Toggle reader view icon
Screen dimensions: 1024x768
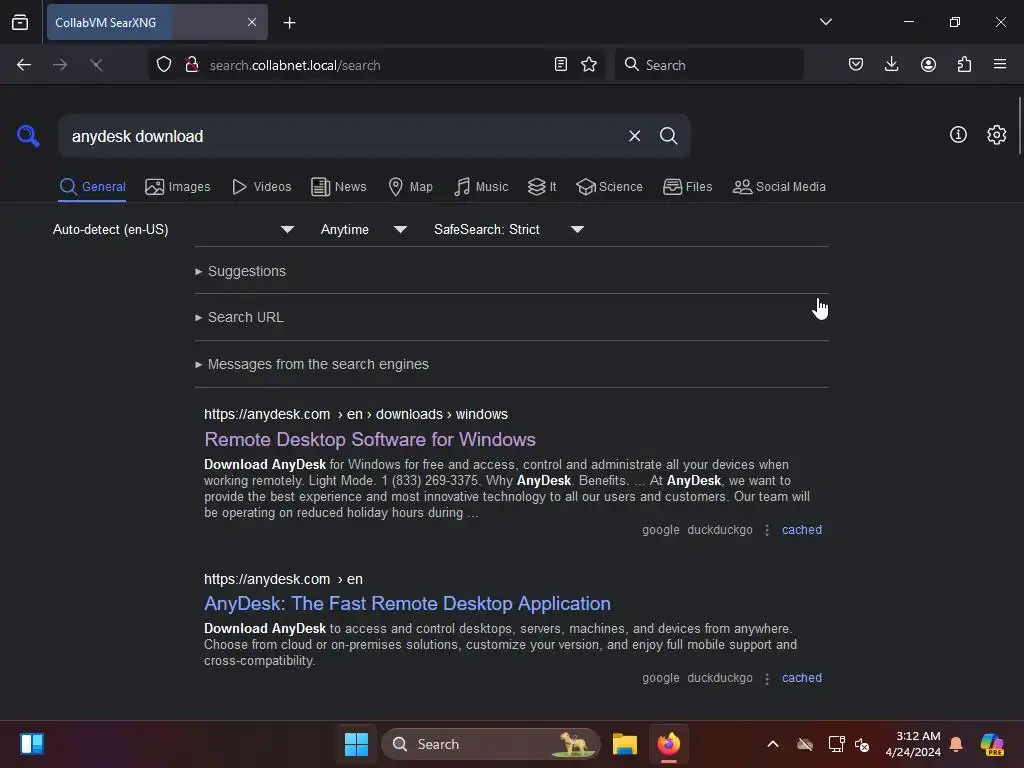click(x=560, y=64)
